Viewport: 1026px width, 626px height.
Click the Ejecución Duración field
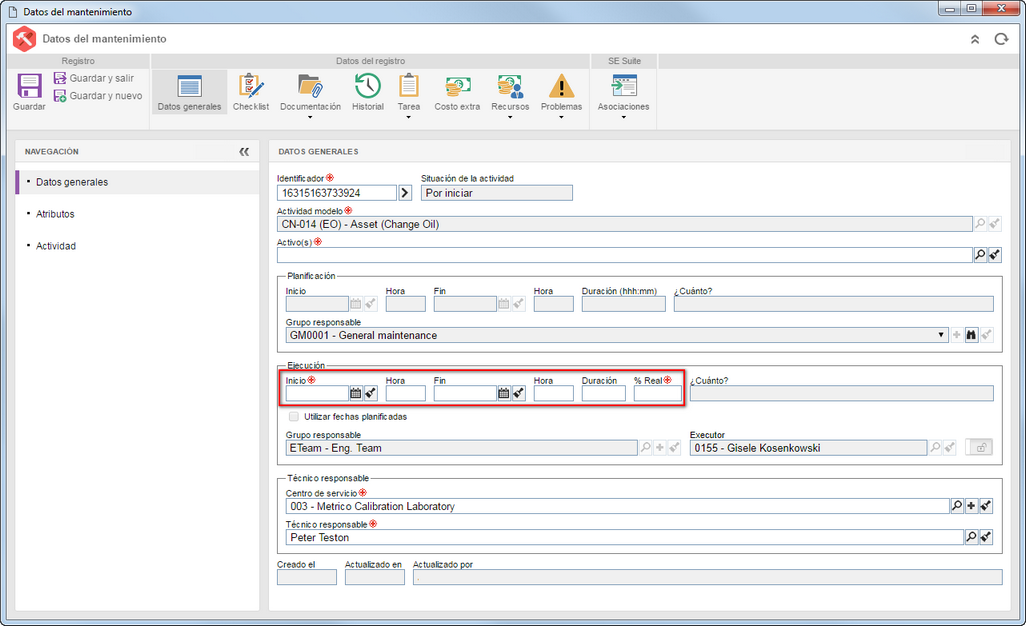[x=603, y=393]
